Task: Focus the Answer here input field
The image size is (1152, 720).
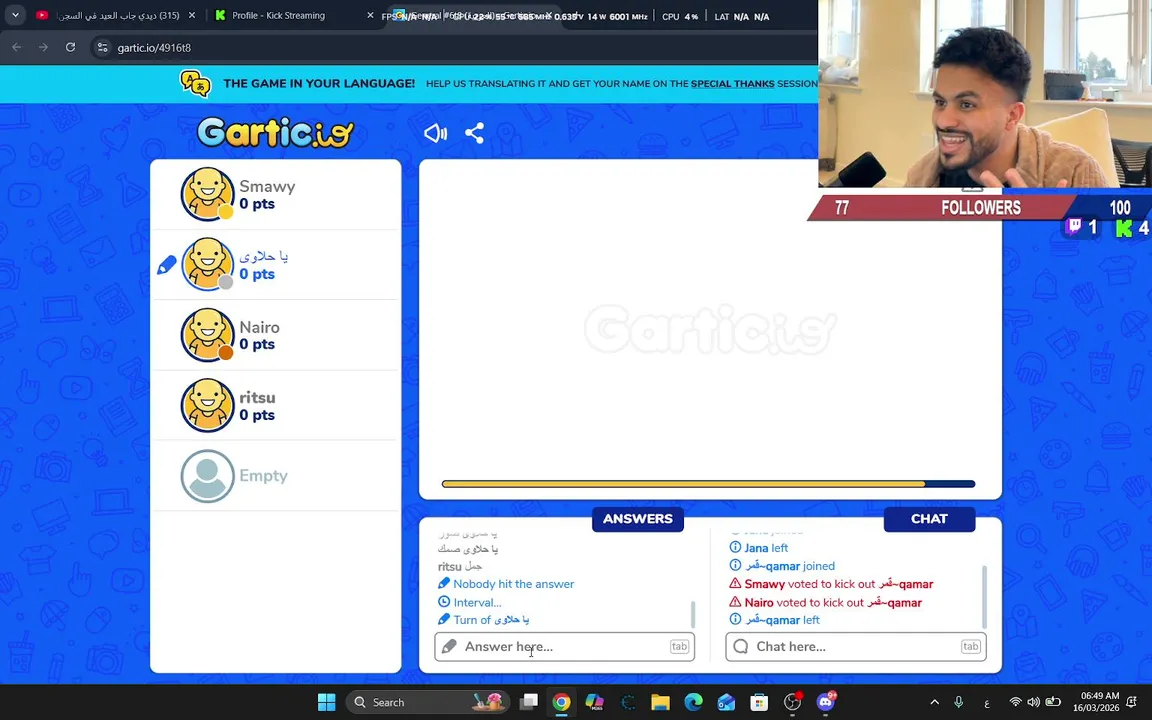Action: (564, 647)
